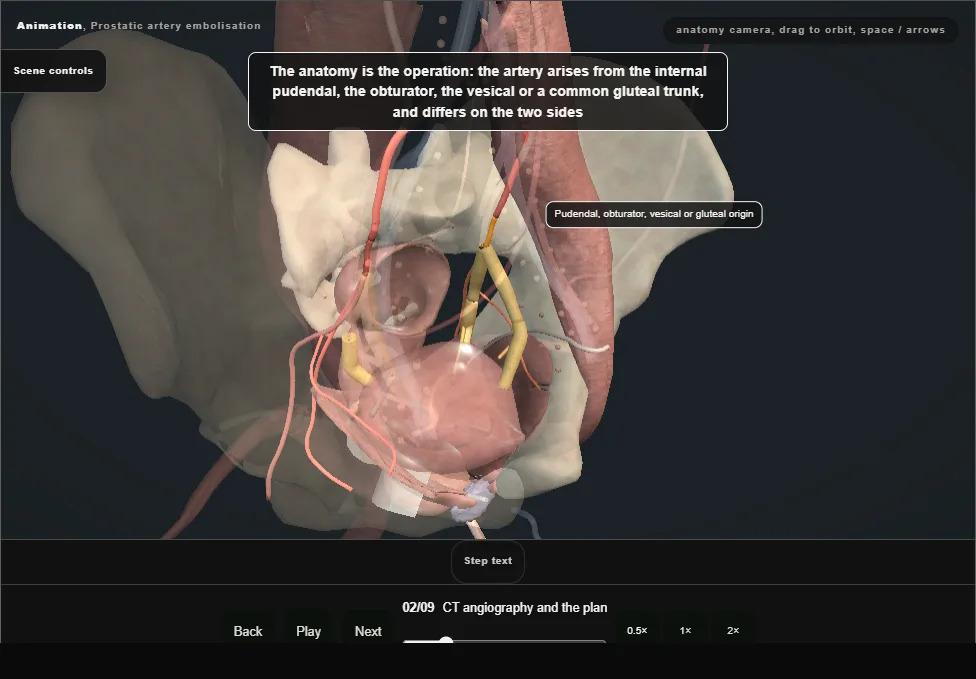Image resolution: width=976 pixels, height=679 pixels.
Task: Click the step caption about artery origins
Action: coord(488,91)
